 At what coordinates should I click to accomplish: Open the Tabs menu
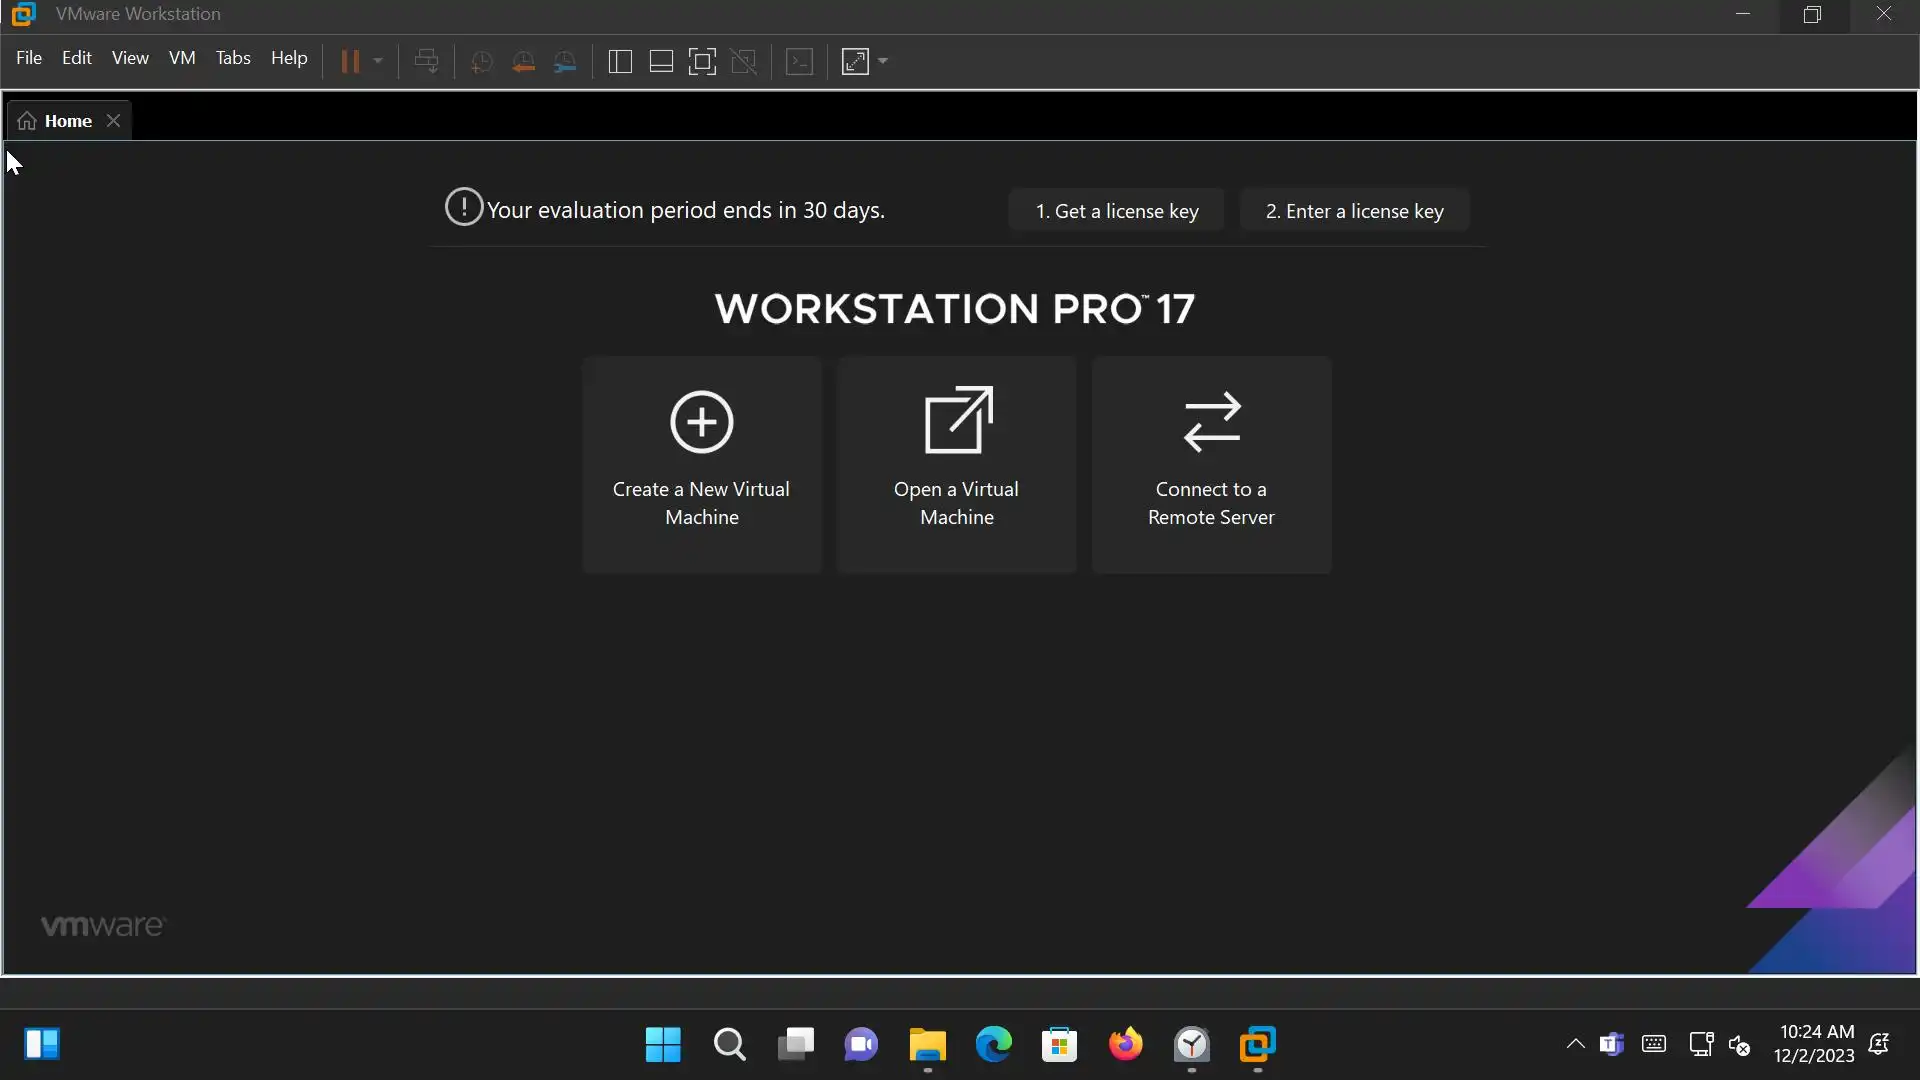click(233, 58)
